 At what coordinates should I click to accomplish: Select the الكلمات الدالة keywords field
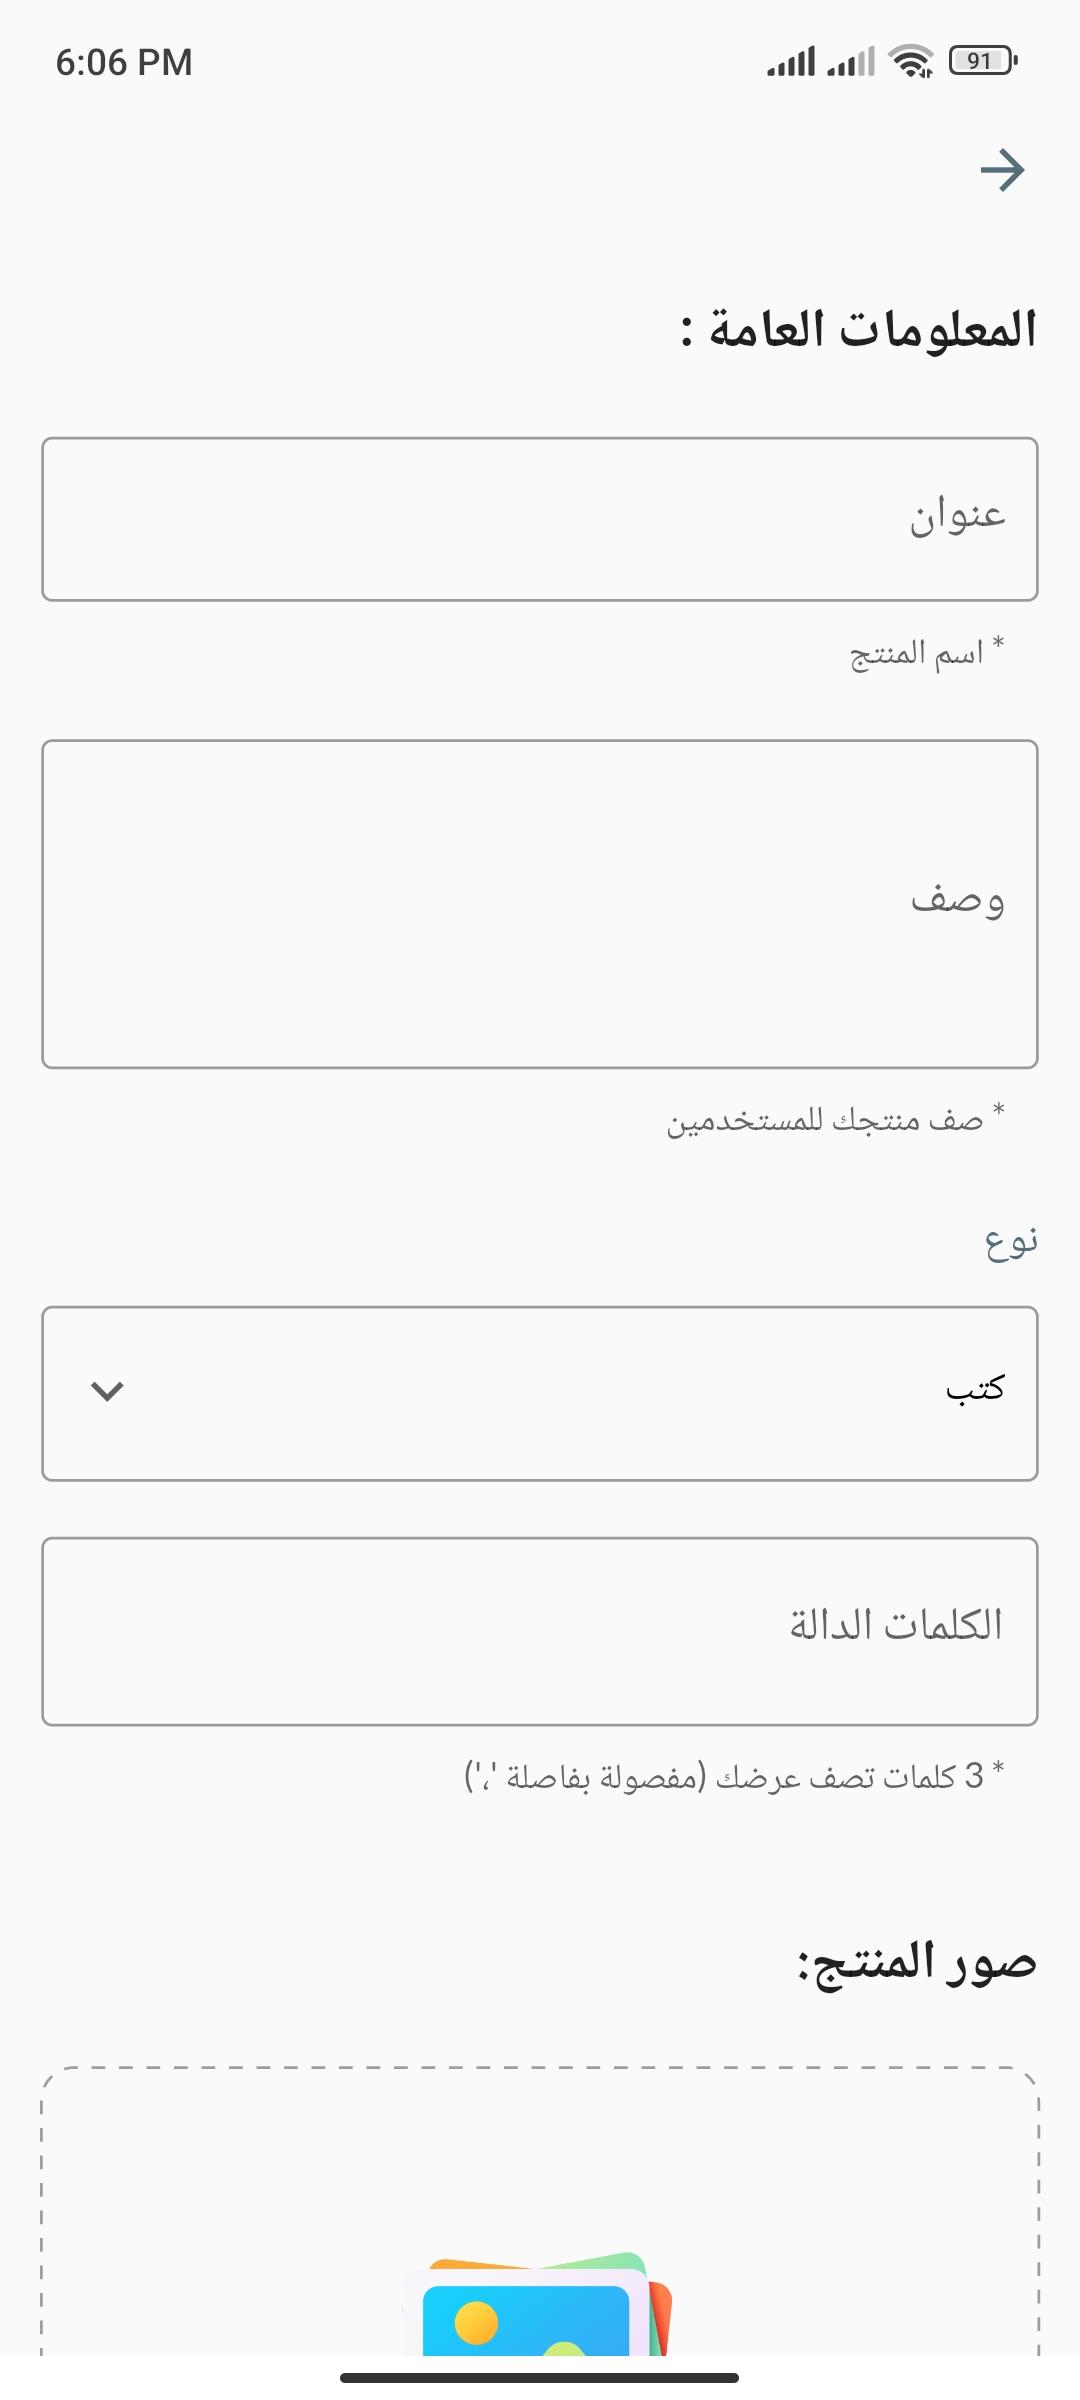[540, 1631]
